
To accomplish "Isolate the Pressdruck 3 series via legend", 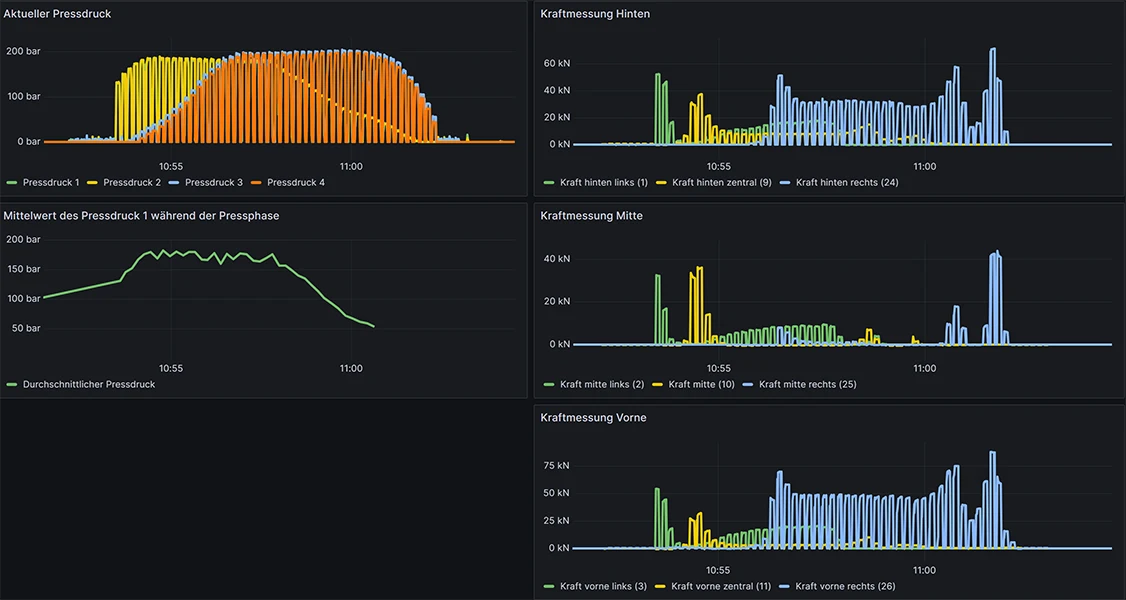I will coord(213,183).
